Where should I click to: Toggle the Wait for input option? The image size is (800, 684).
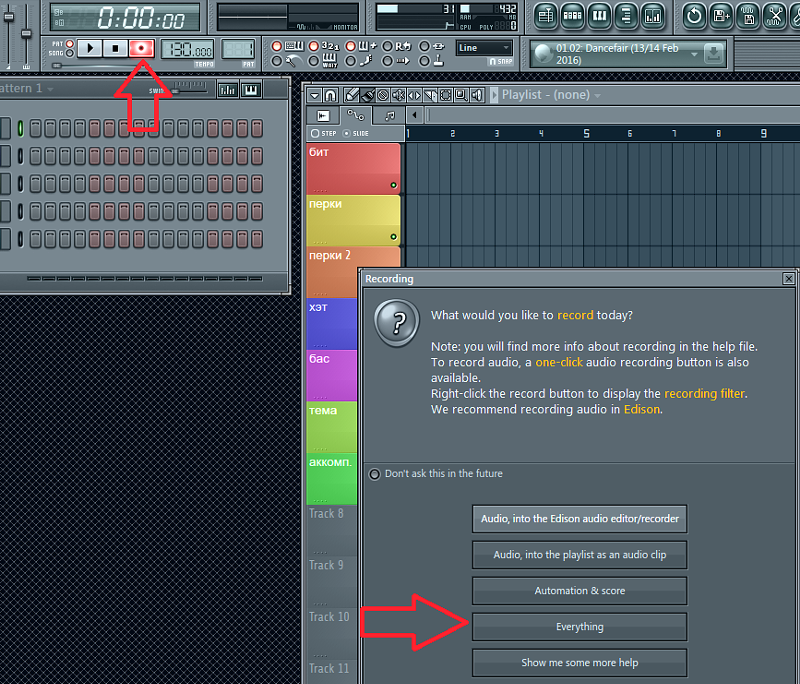coord(314,61)
